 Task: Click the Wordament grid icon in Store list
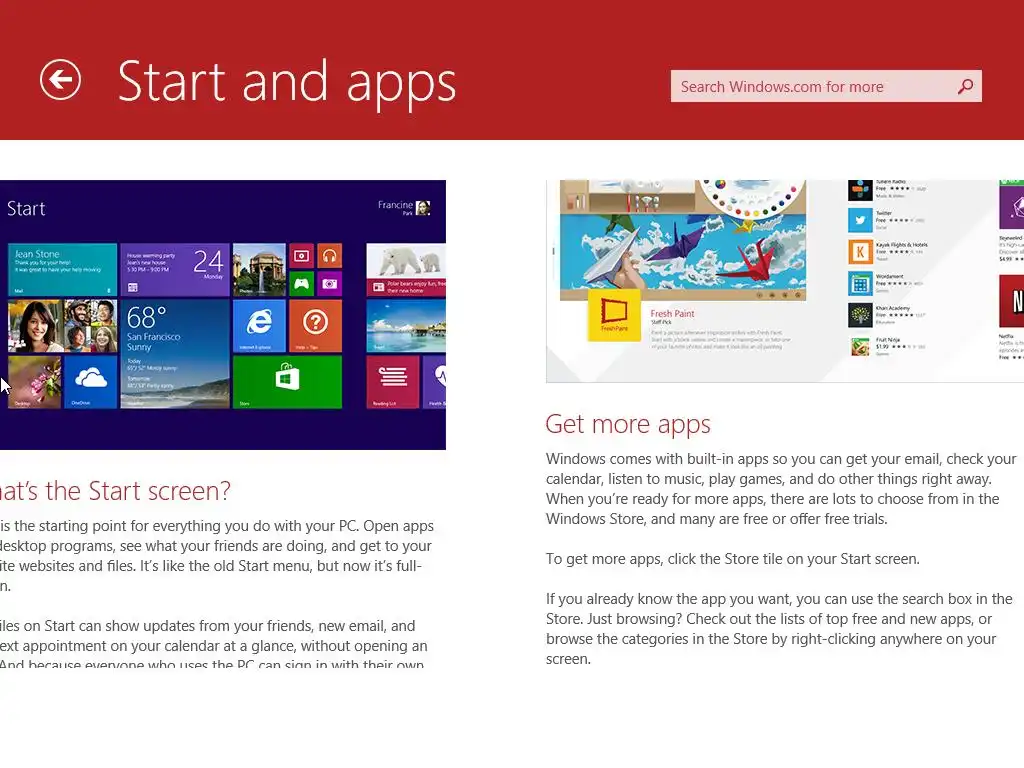click(x=860, y=283)
